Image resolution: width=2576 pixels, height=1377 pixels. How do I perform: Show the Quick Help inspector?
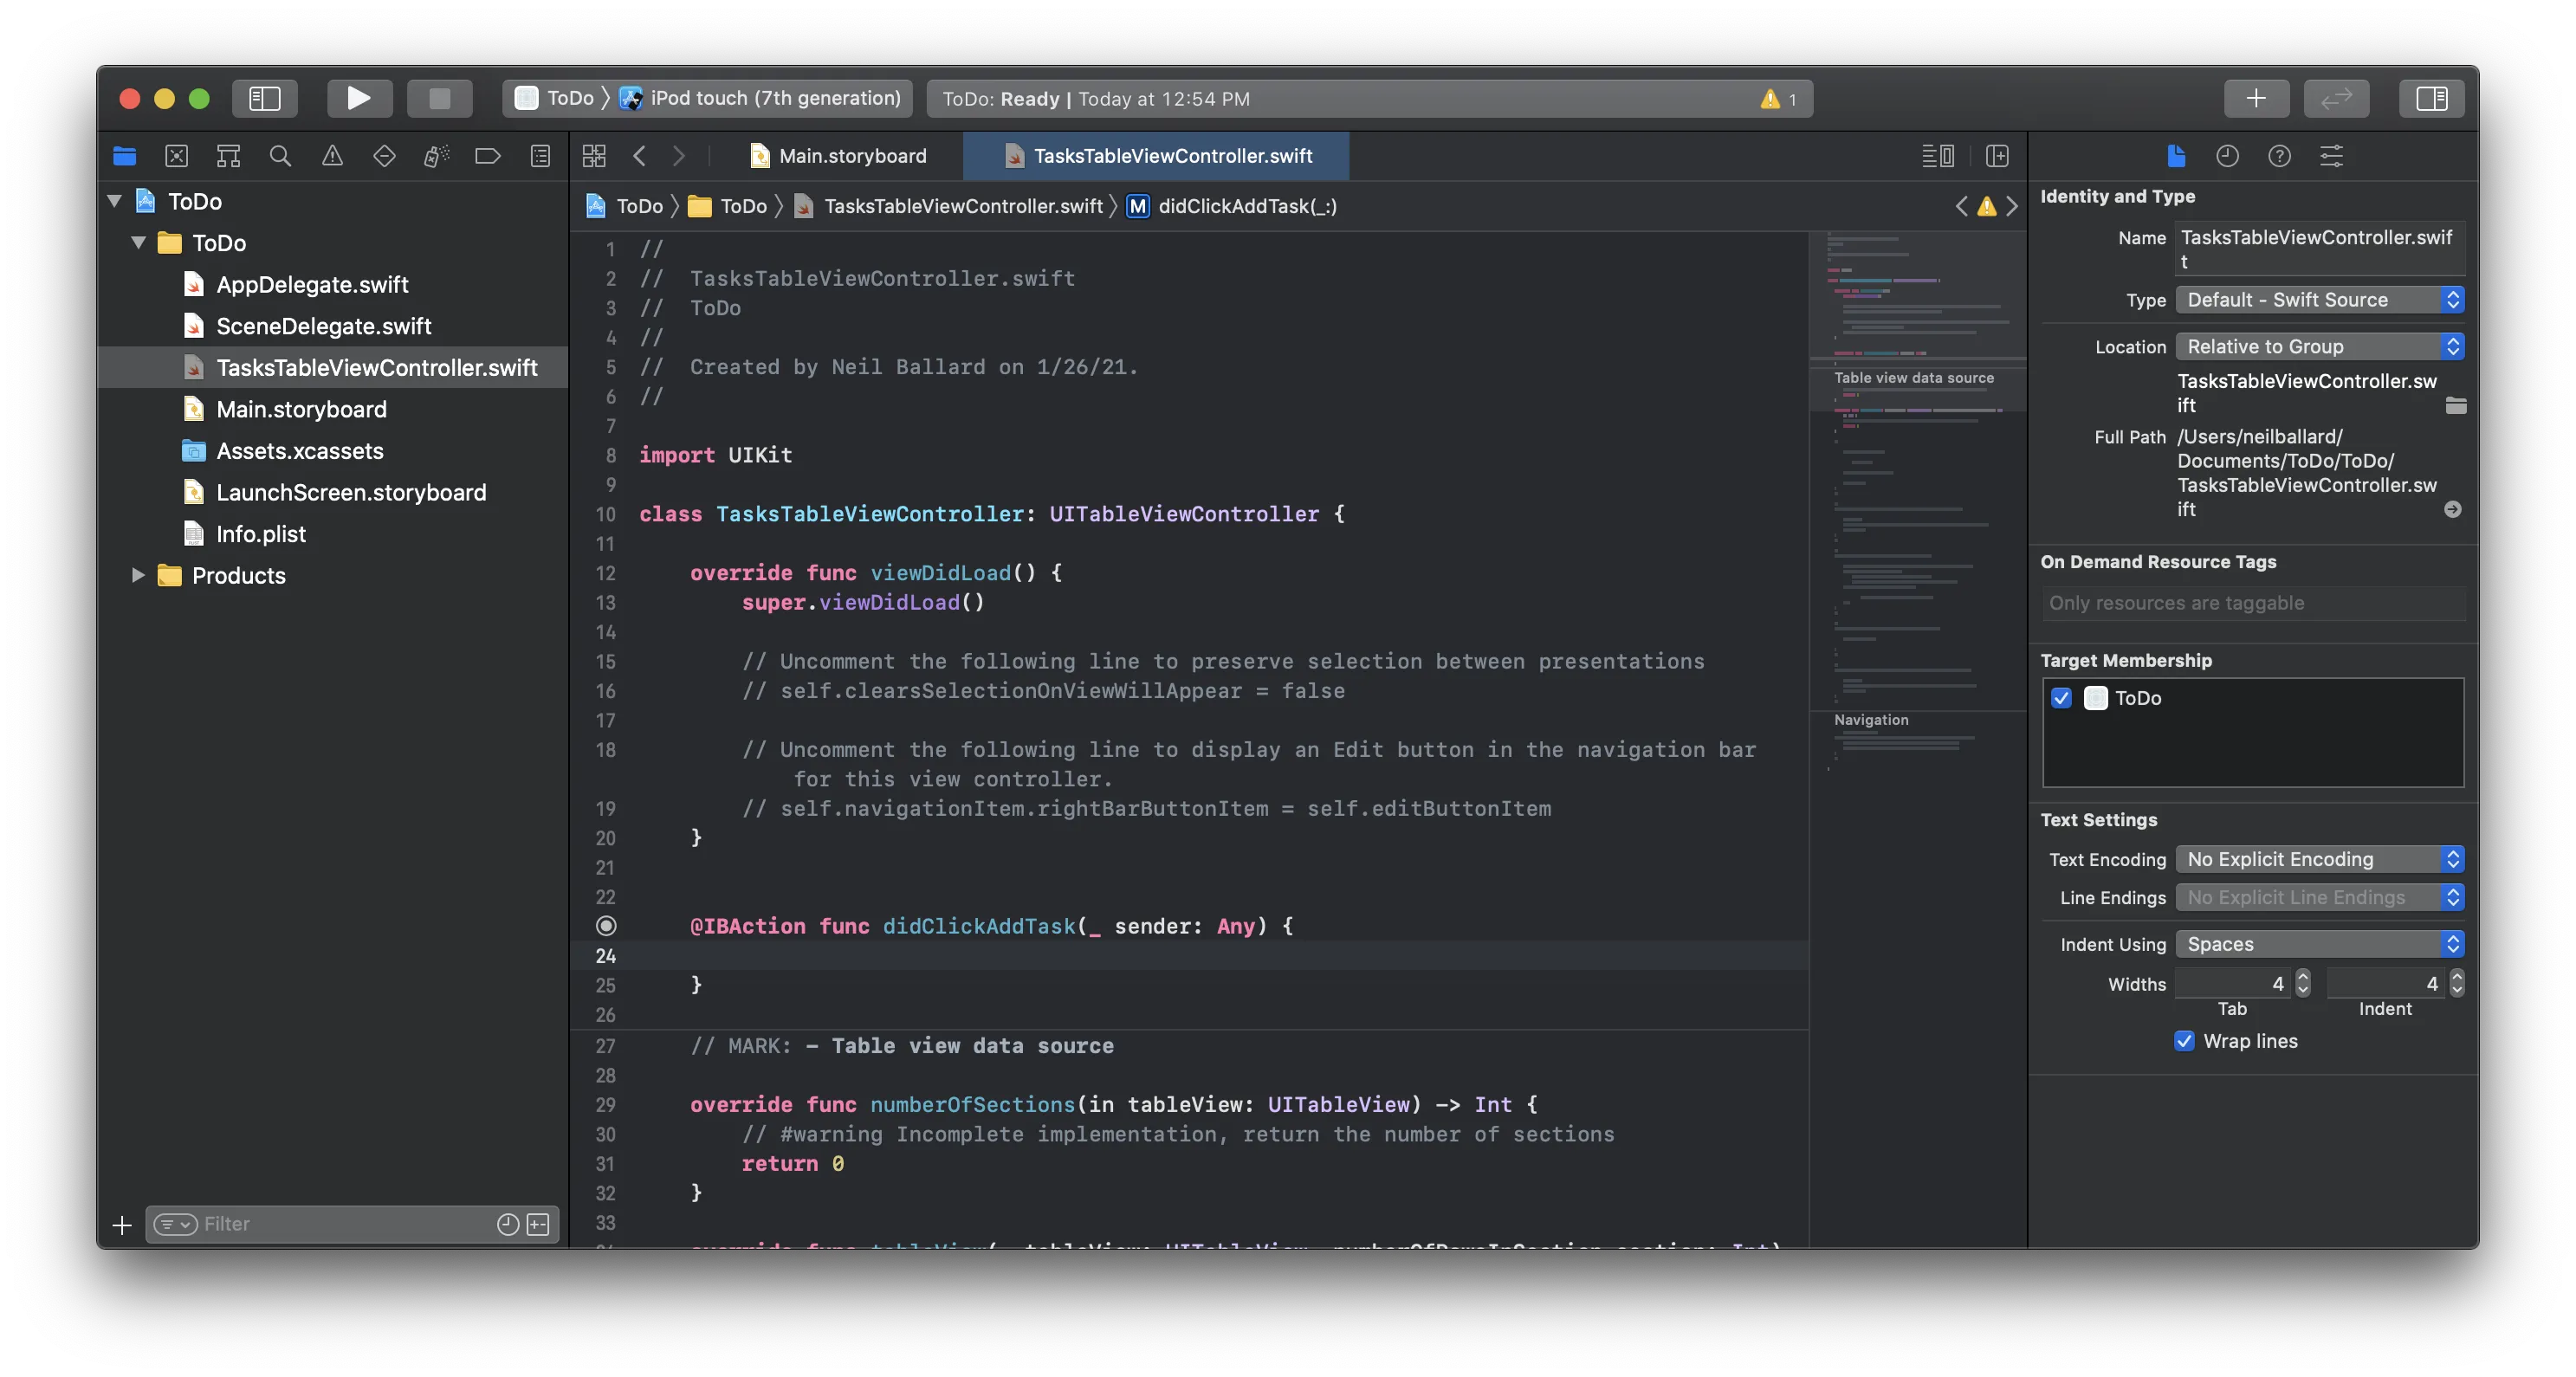coord(2279,156)
